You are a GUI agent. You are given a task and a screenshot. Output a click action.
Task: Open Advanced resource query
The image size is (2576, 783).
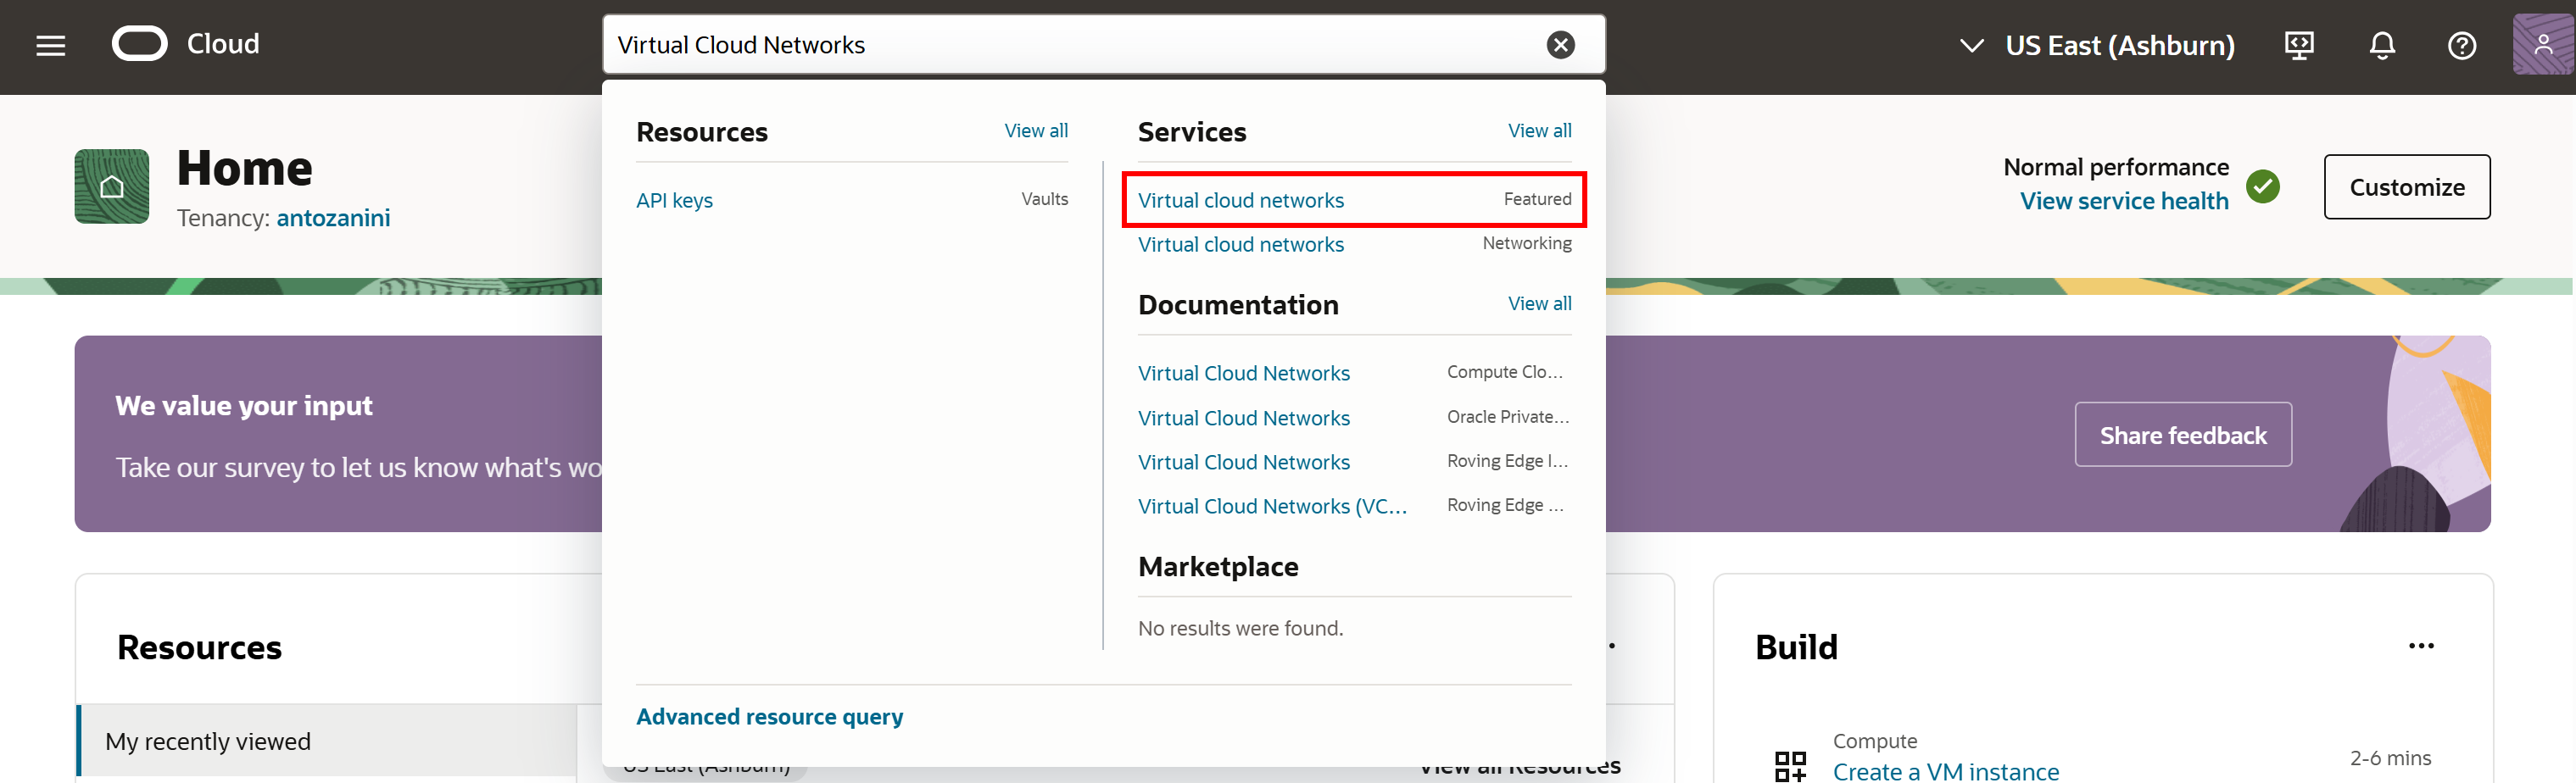tap(769, 717)
